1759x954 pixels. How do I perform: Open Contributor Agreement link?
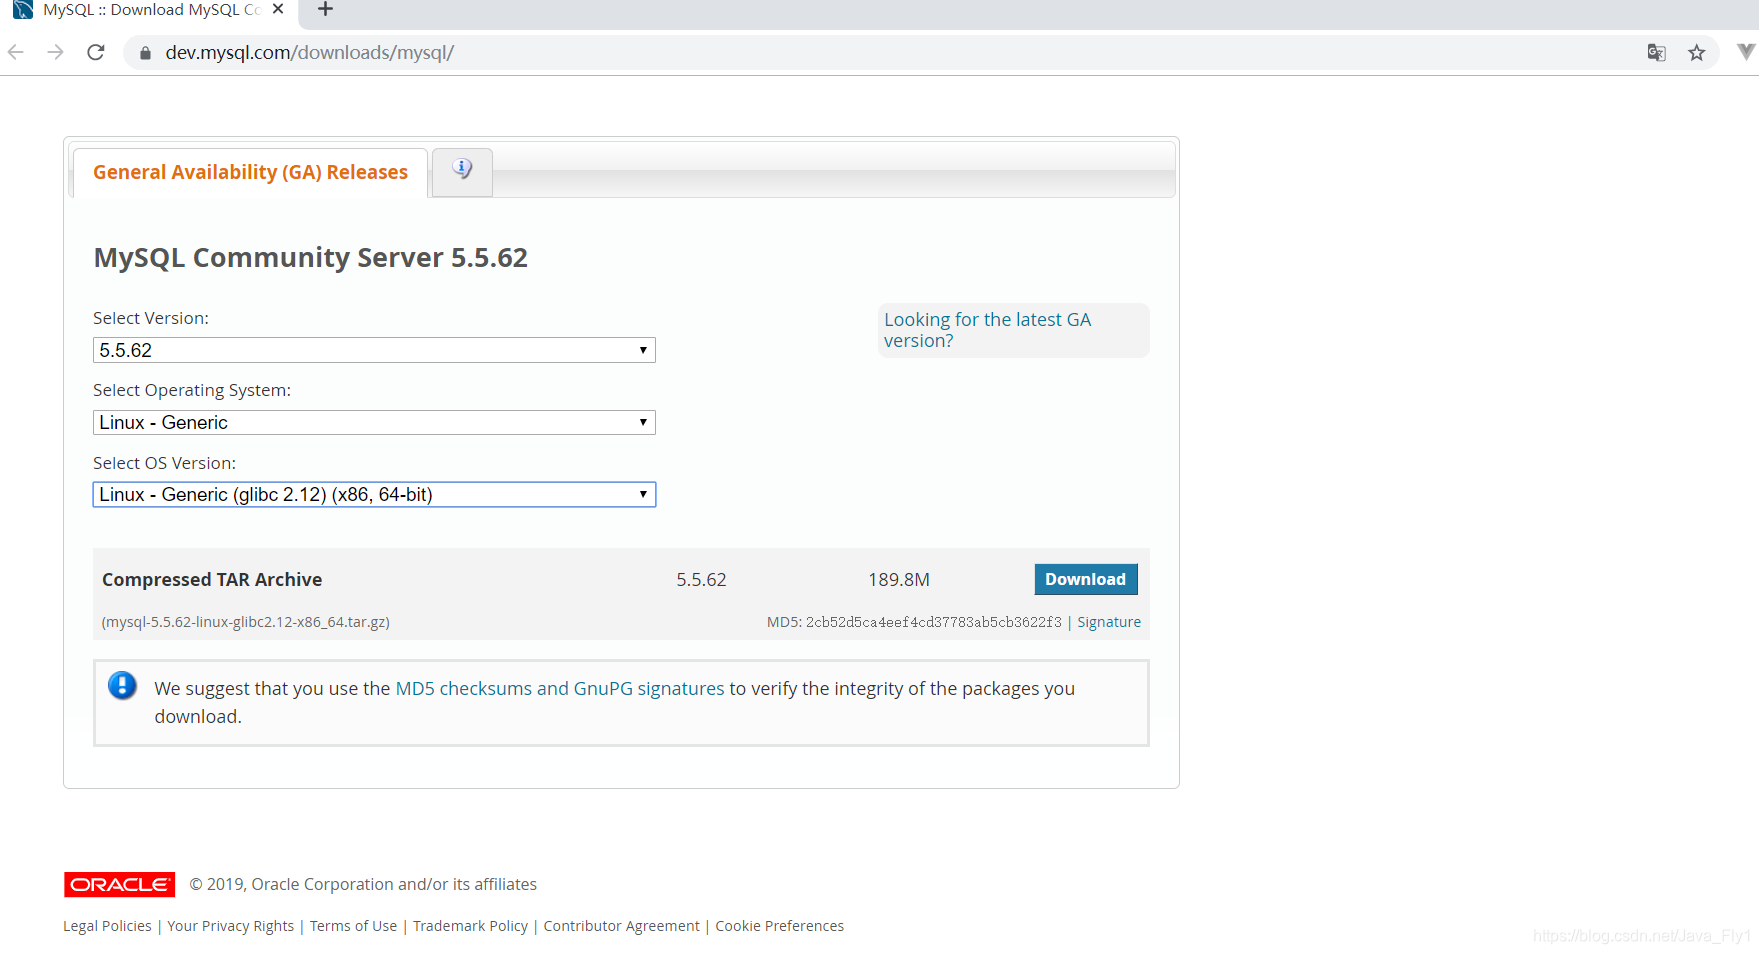(x=622, y=926)
